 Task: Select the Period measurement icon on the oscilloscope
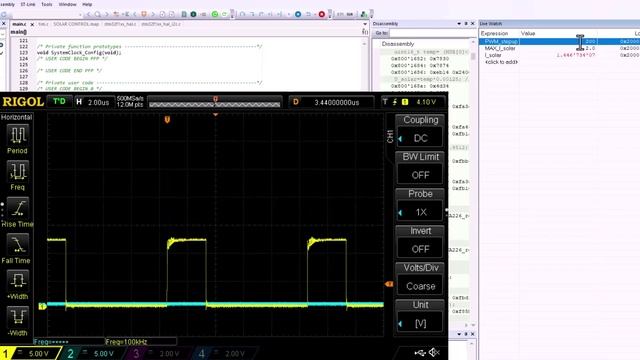[x=18, y=135]
